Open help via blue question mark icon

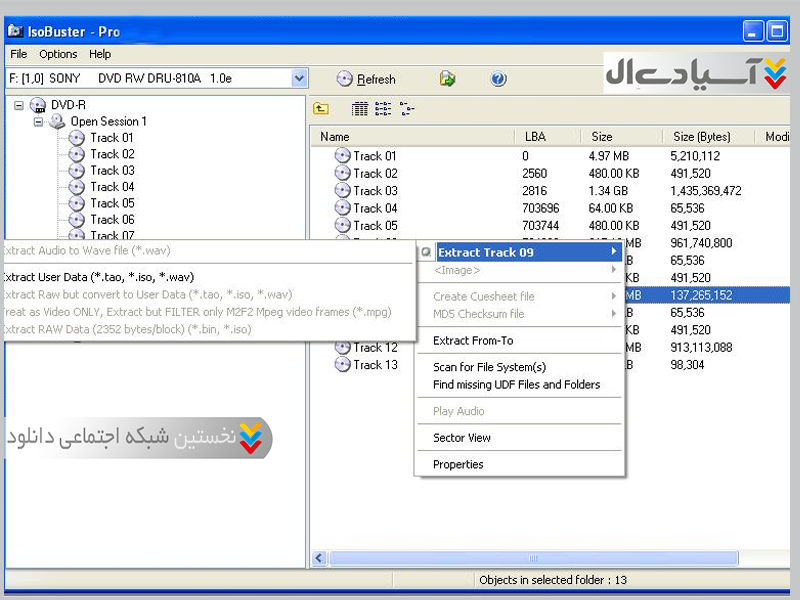click(x=498, y=79)
